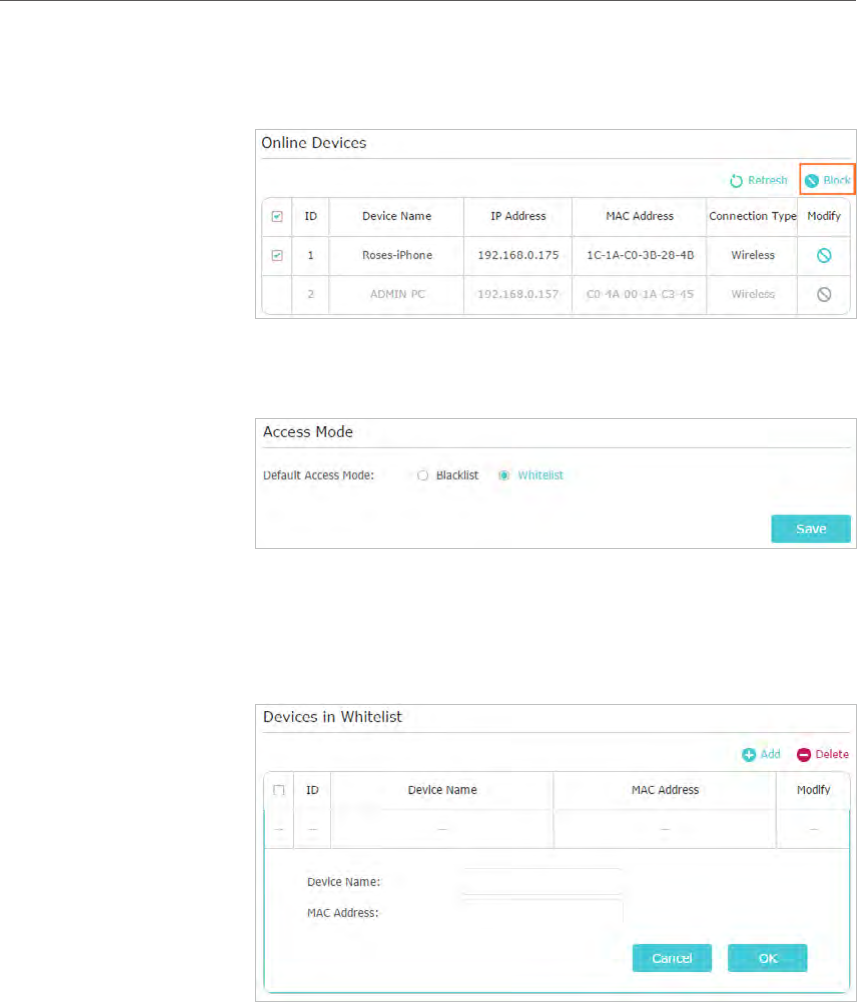Click the IP Address column header
The image size is (857, 1002).
coord(518,216)
